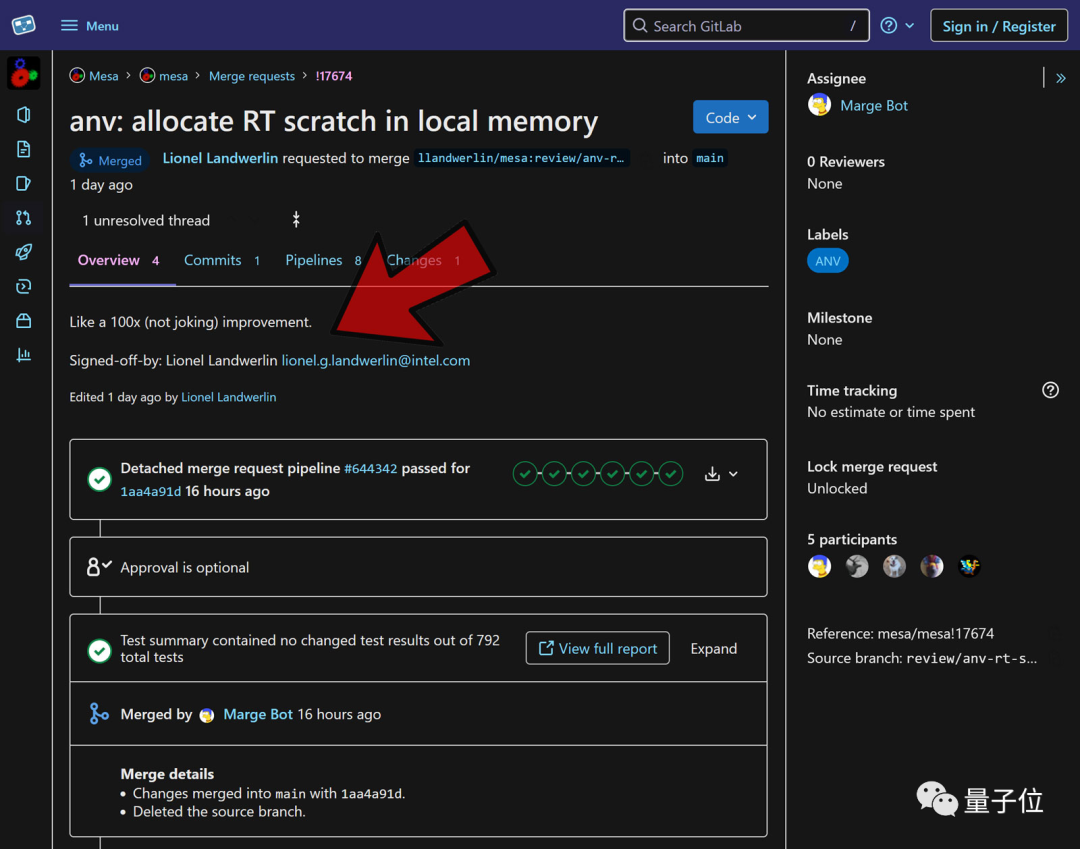Open Project information in the sidebar
The width and height of the screenshot is (1080, 849).
(x=23, y=115)
